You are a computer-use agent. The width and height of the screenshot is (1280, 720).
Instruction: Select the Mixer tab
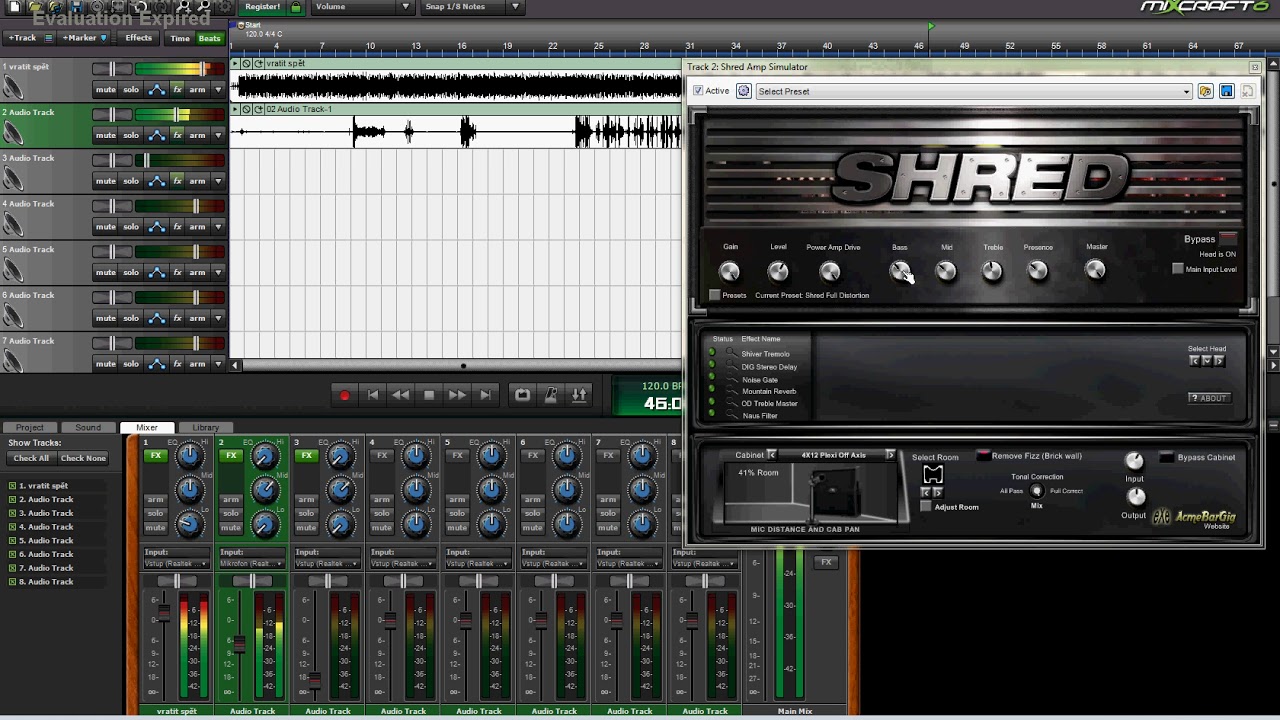(147, 427)
